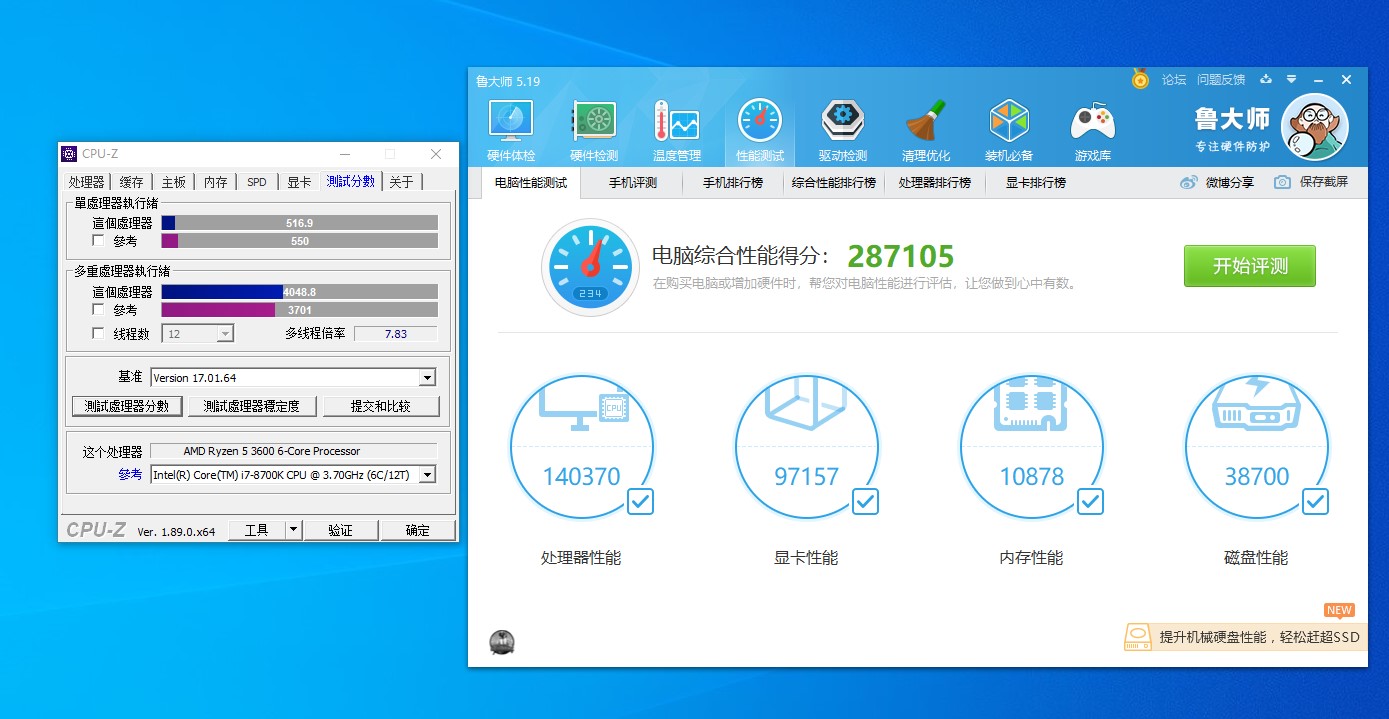The height and width of the screenshot is (719, 1389).
Task: Open the Lu Dashi main menu triangle icon
Action: 1291,79
